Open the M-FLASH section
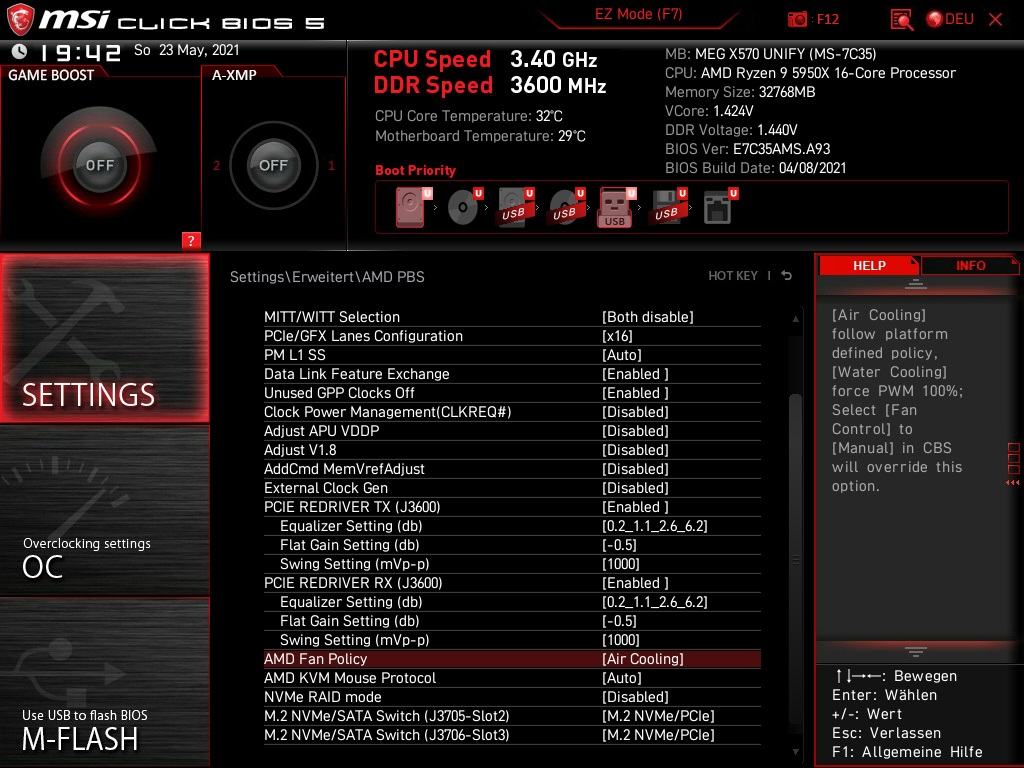The image size is (1024, 768). tap(104, 682)
